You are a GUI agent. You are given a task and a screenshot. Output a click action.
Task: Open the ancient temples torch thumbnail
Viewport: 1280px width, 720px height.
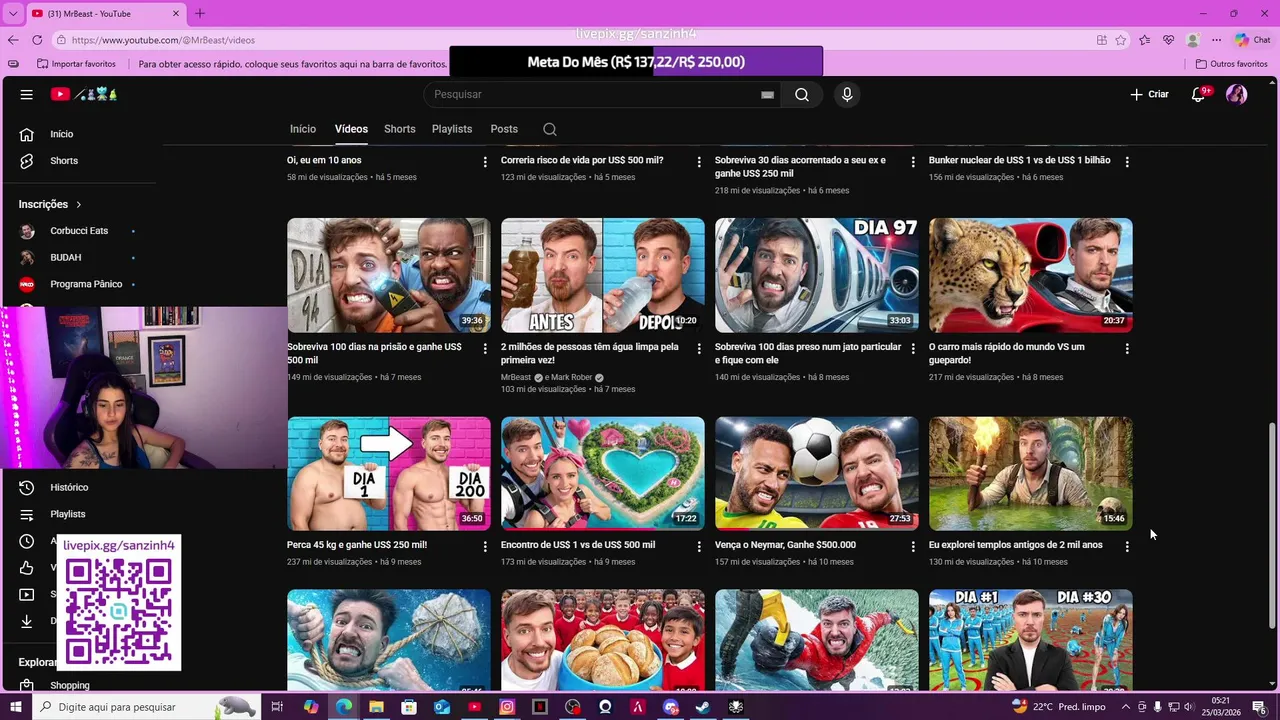1031,473
